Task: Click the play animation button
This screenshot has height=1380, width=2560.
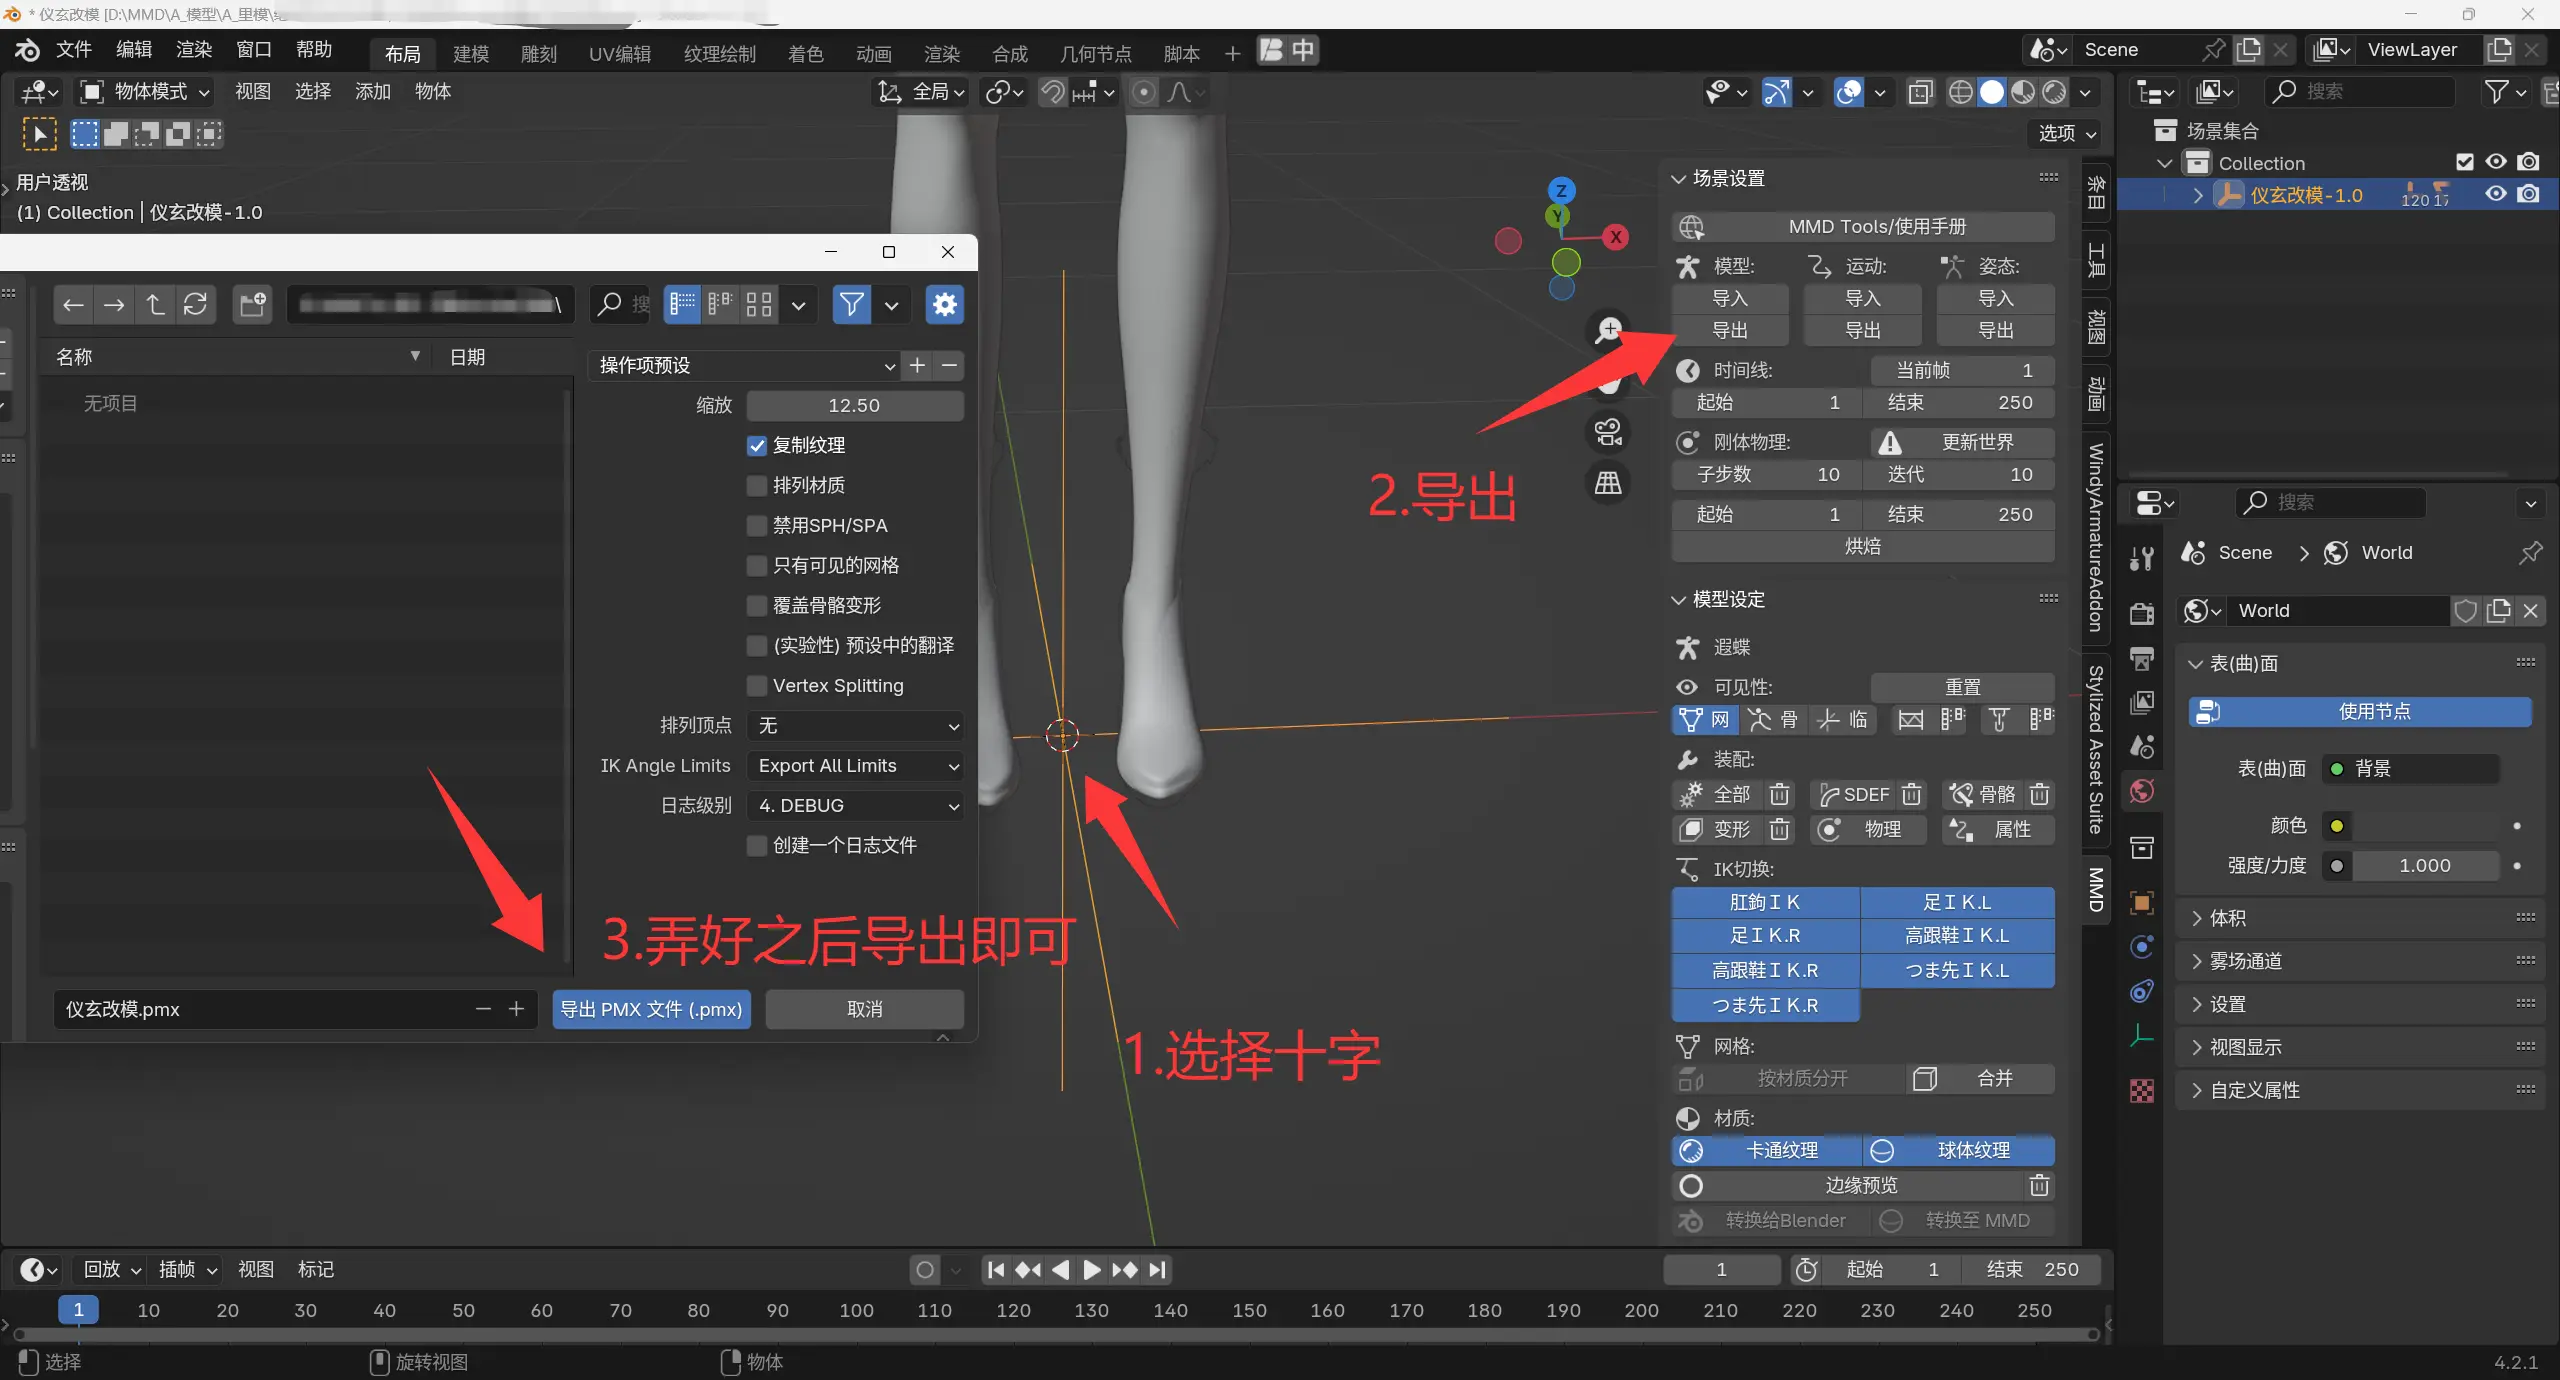Action: tap(1091, 1269)
